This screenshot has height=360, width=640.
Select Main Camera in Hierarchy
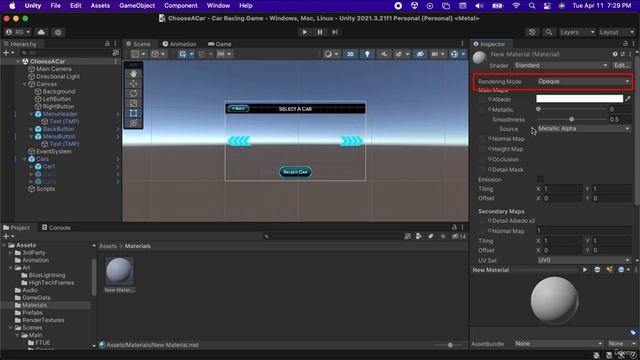(53, 69)
